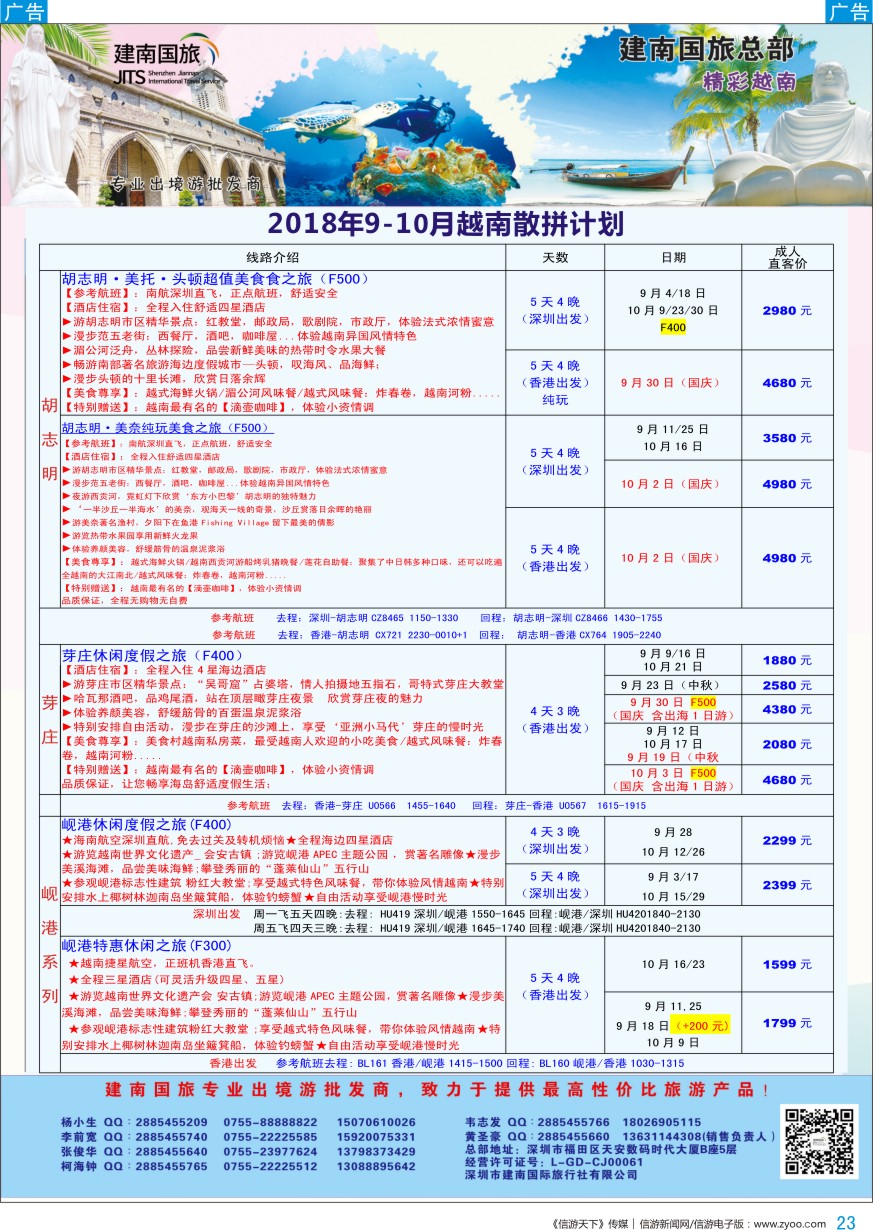Click the 日期 column header
This screenshot has width=873, height=1230.
(x=673, y=257)
